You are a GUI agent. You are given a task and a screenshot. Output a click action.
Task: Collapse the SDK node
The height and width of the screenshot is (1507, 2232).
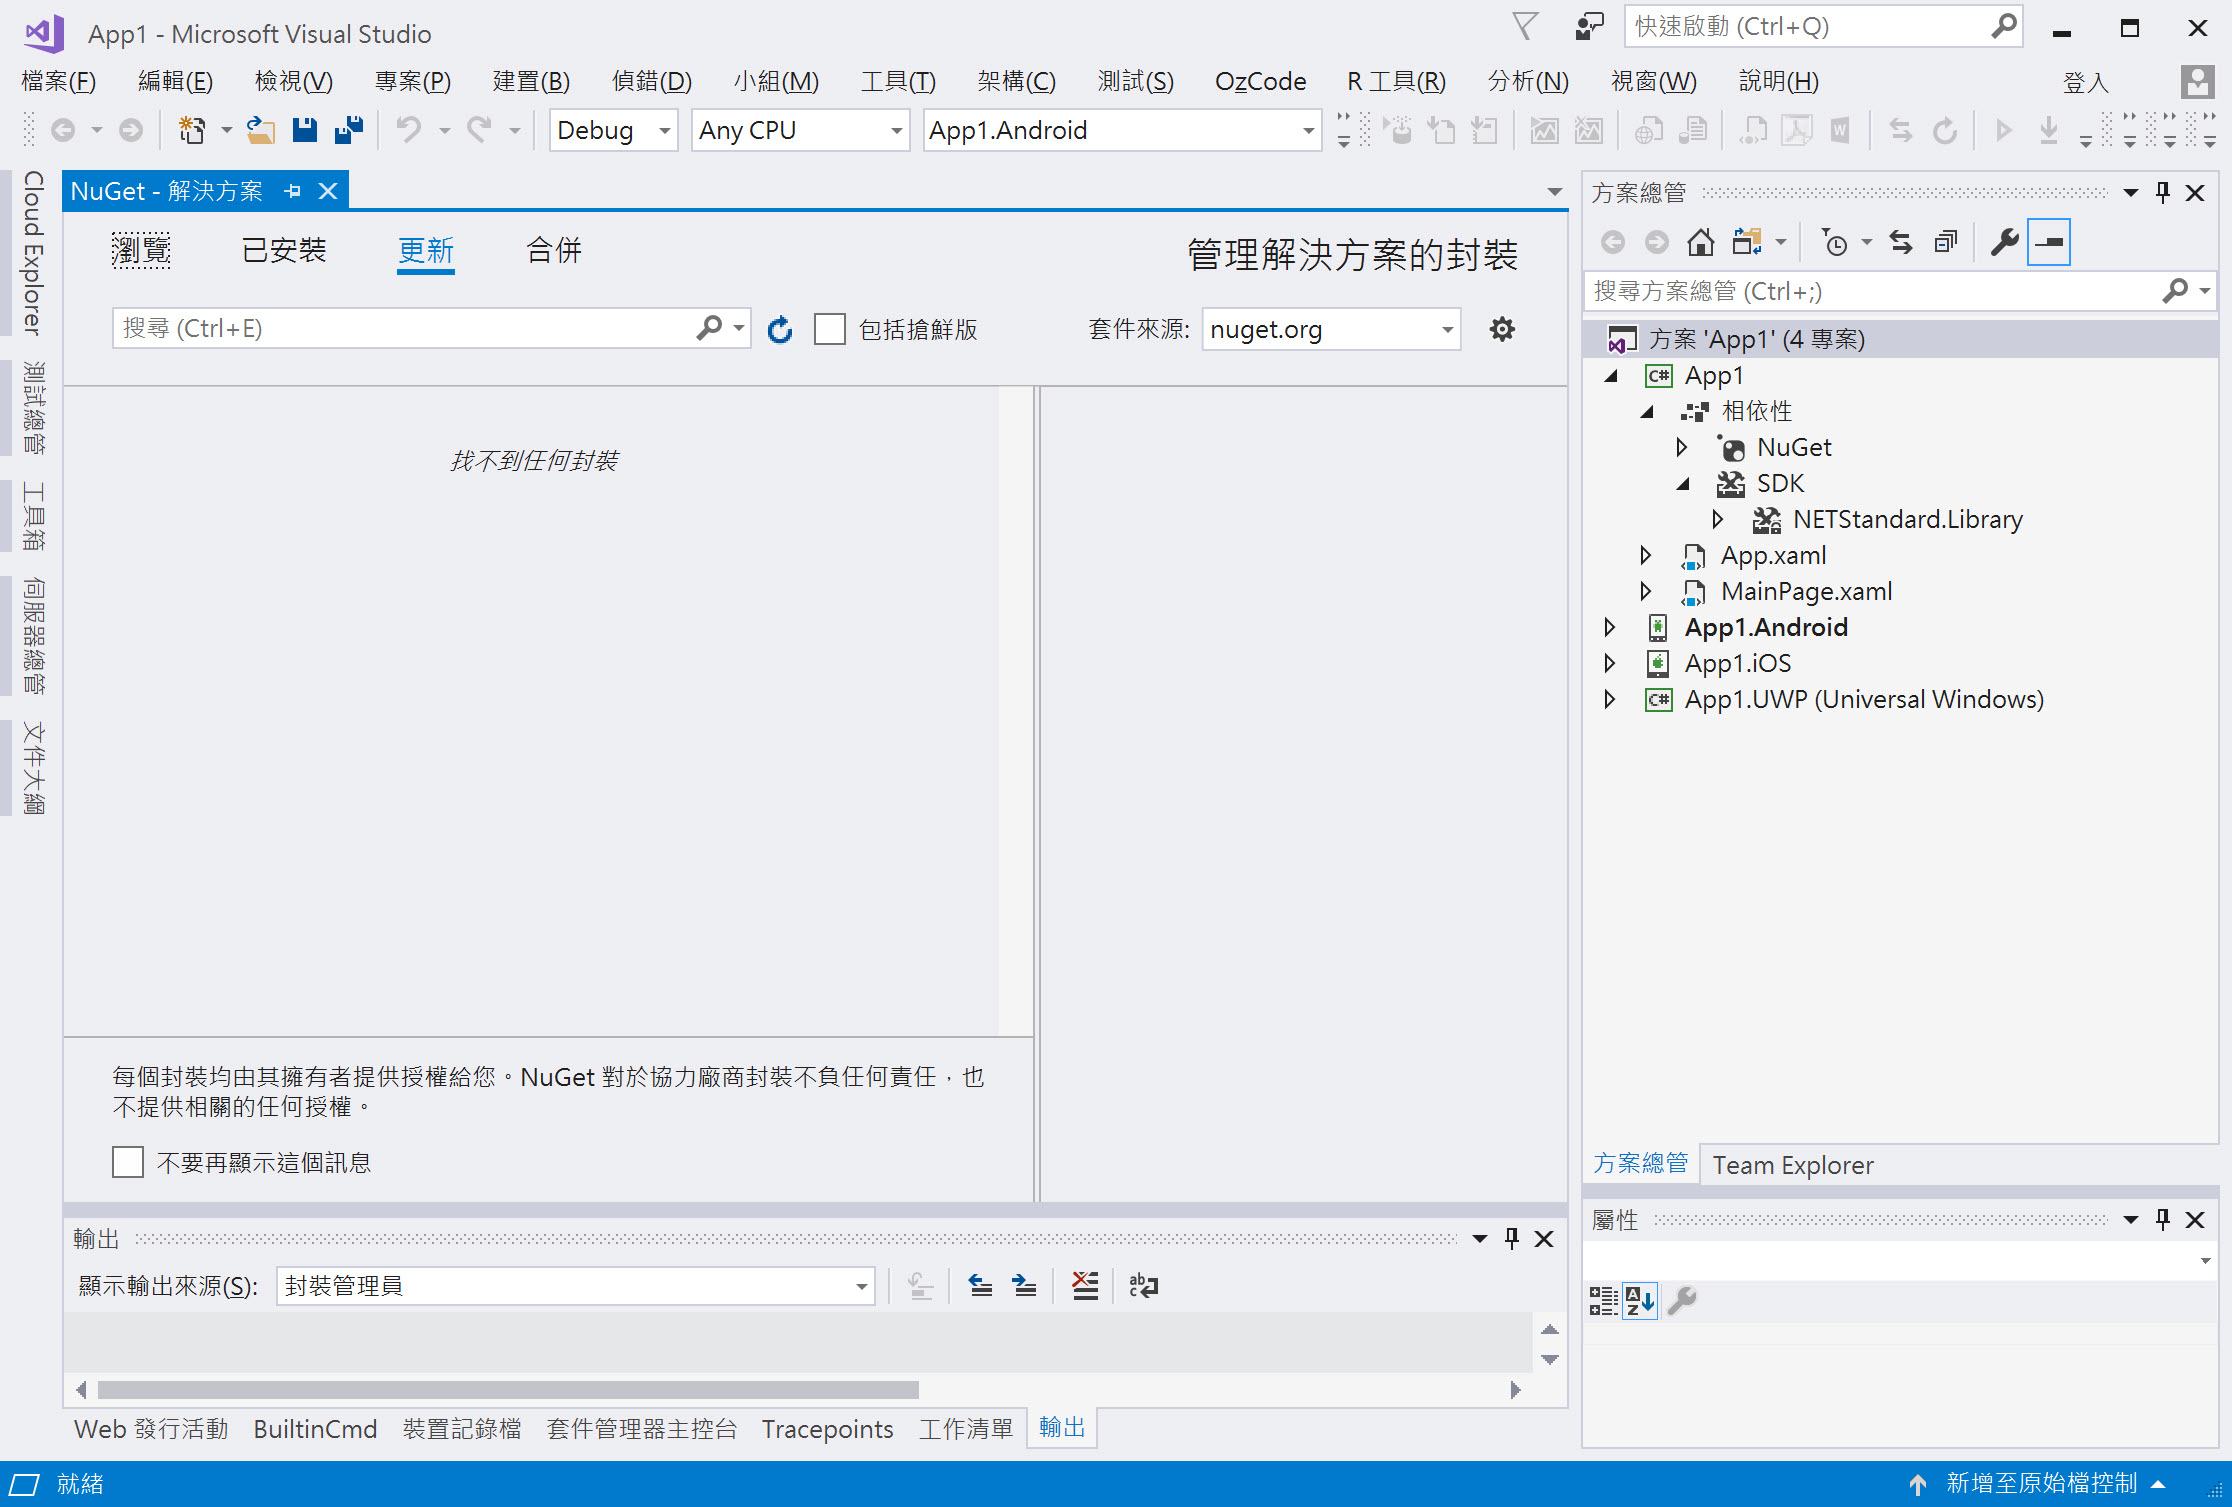point(1682,484)
